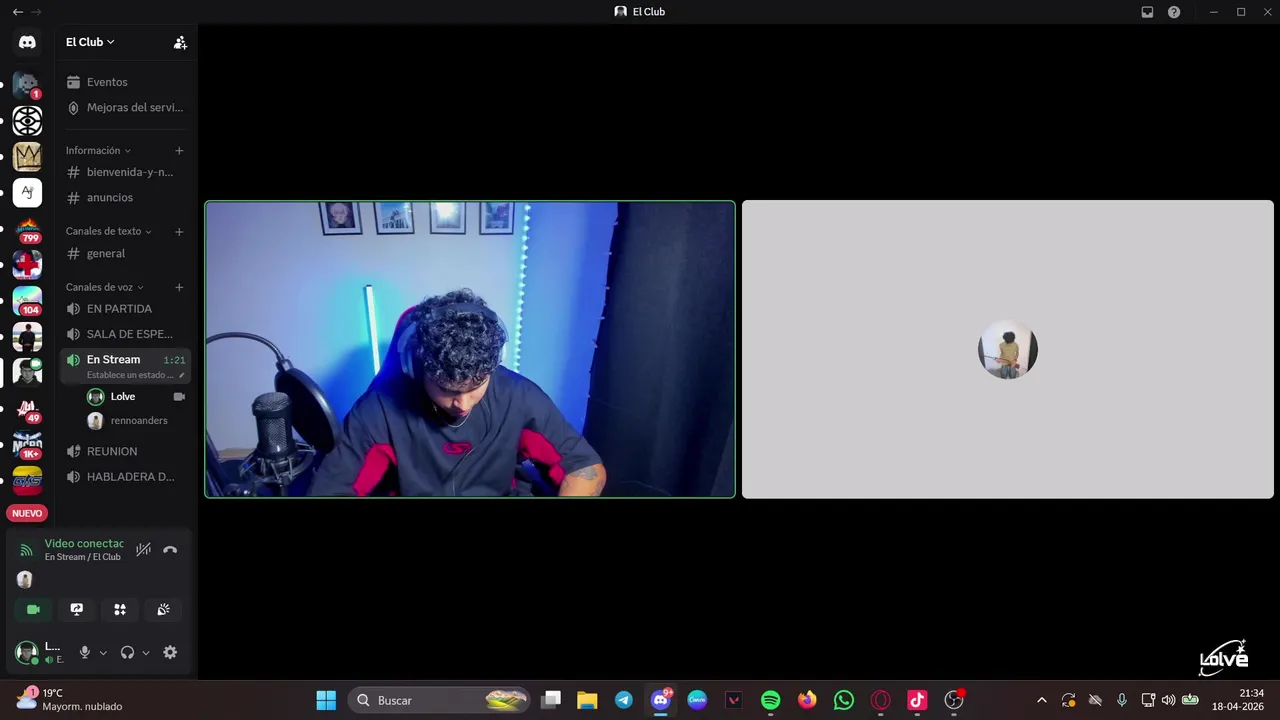Open the El Club server dropdown
The width and height of the screenshot is (1280, 720).
click(x=90, y=42)
